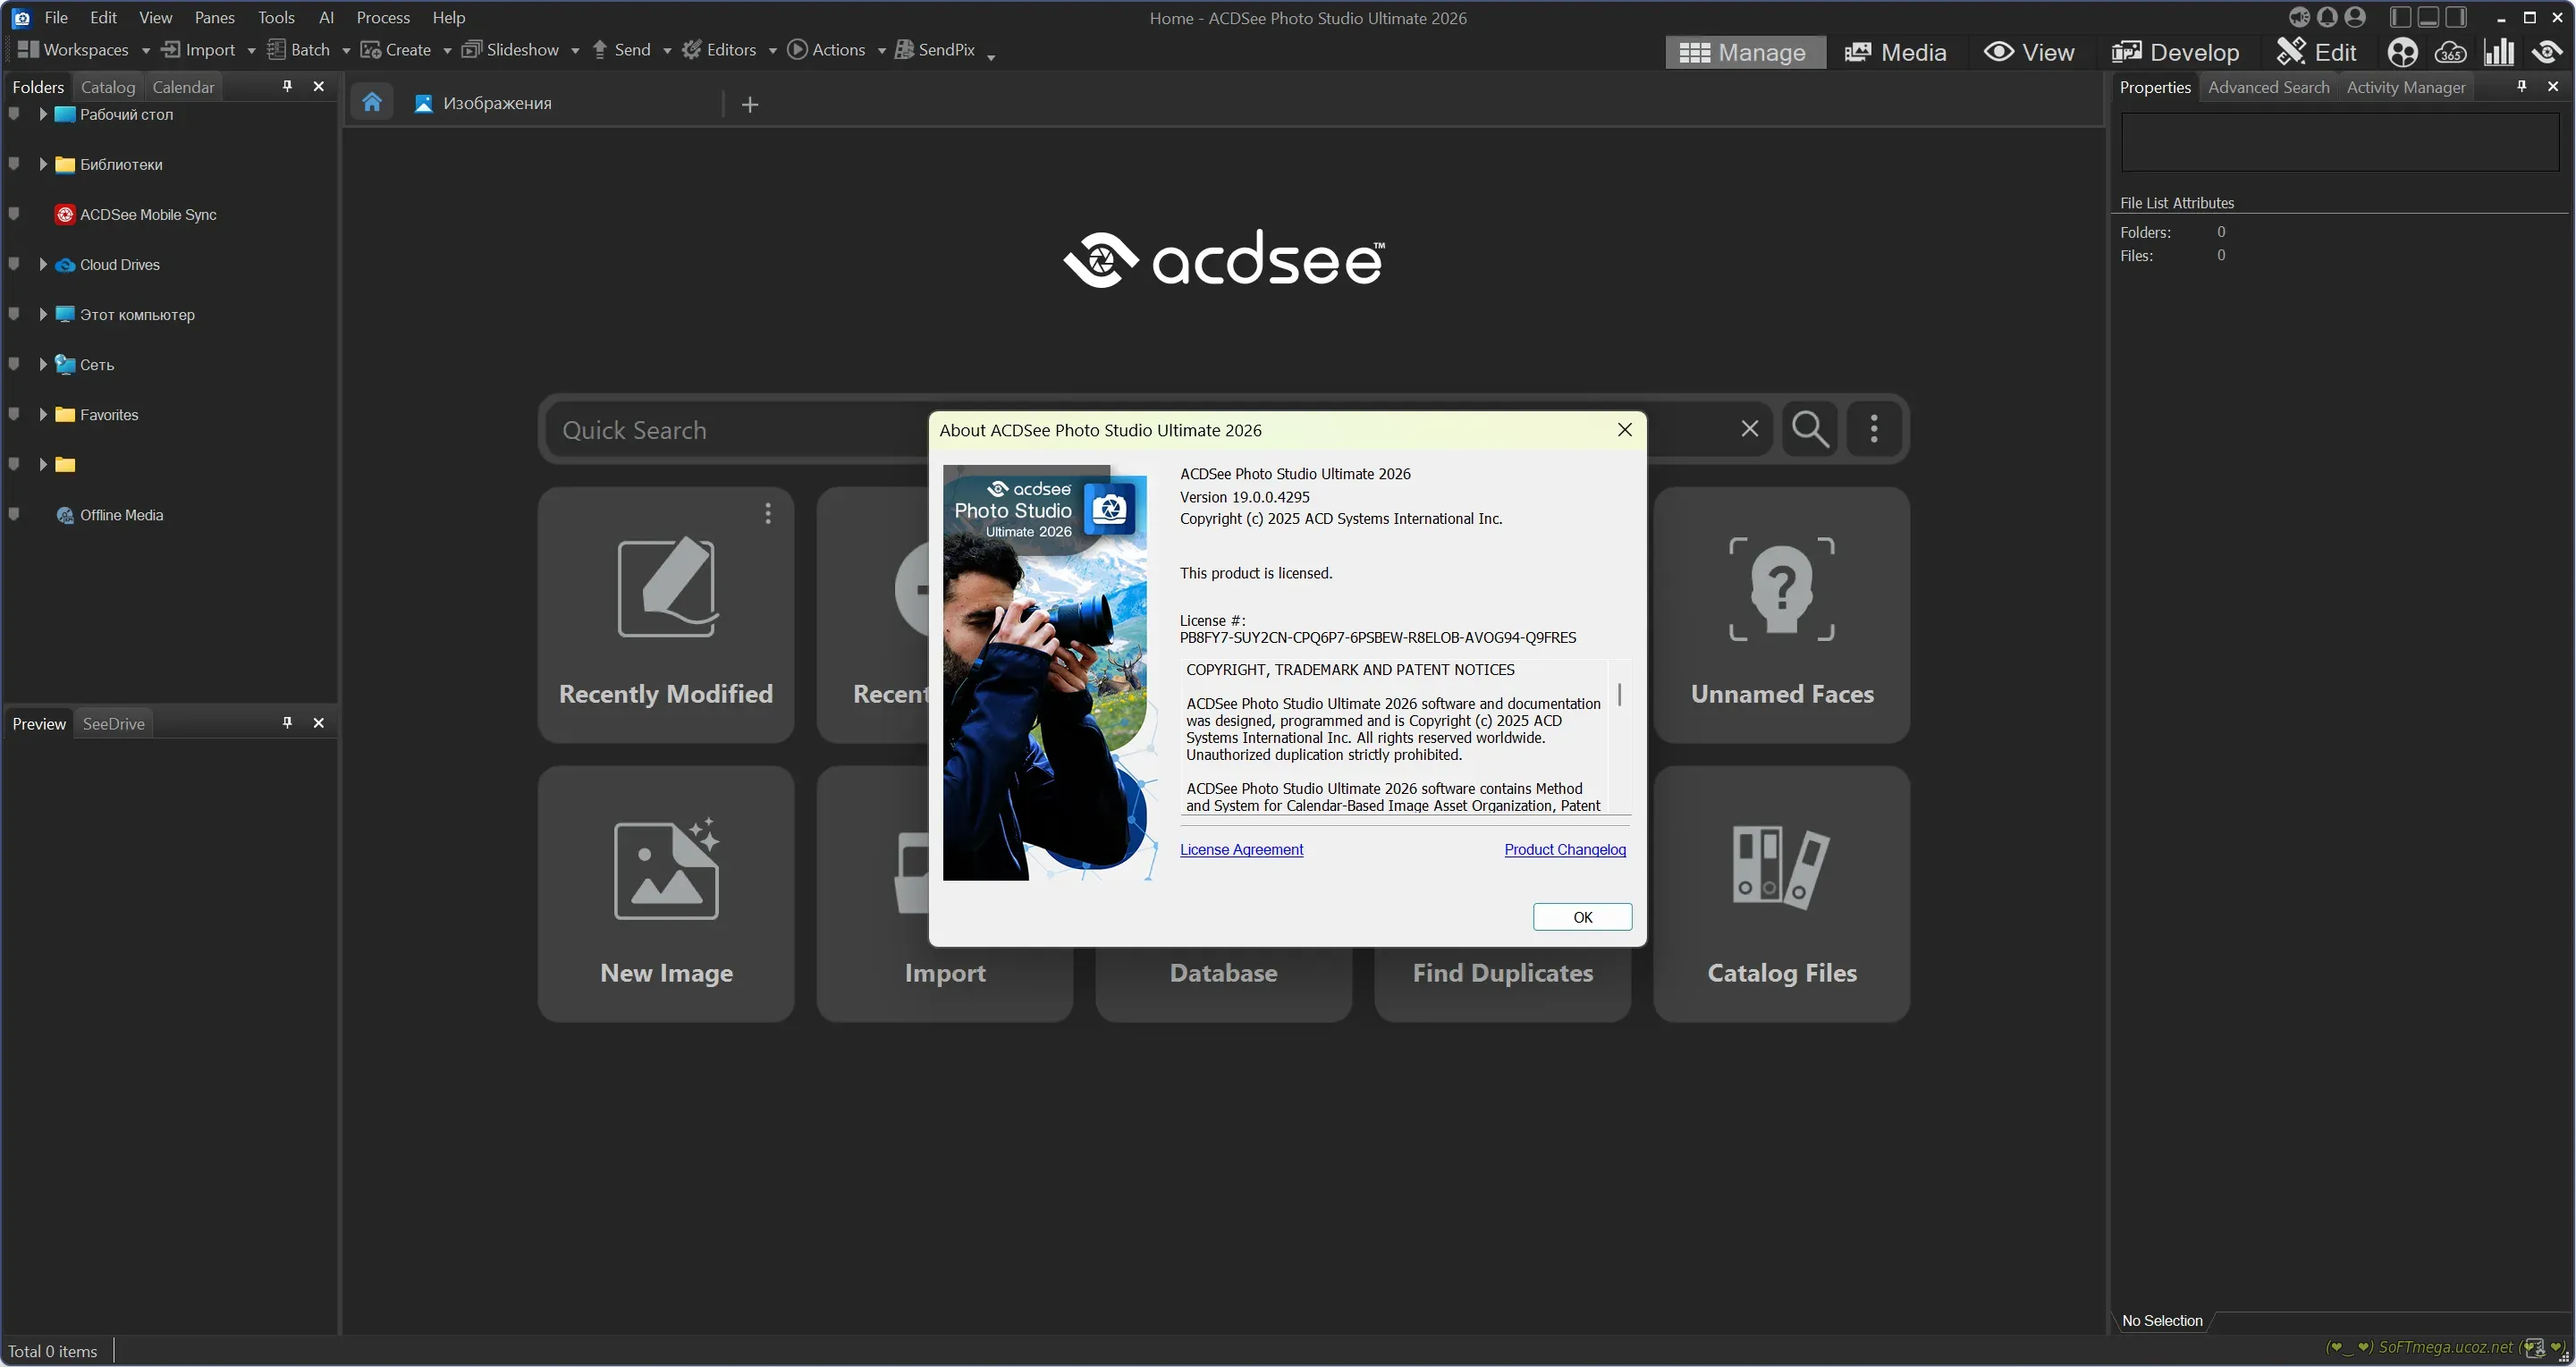This screenshot has height=1367, width=2576.
Task: Switch to Develop mode
Action: point(2176,52)
